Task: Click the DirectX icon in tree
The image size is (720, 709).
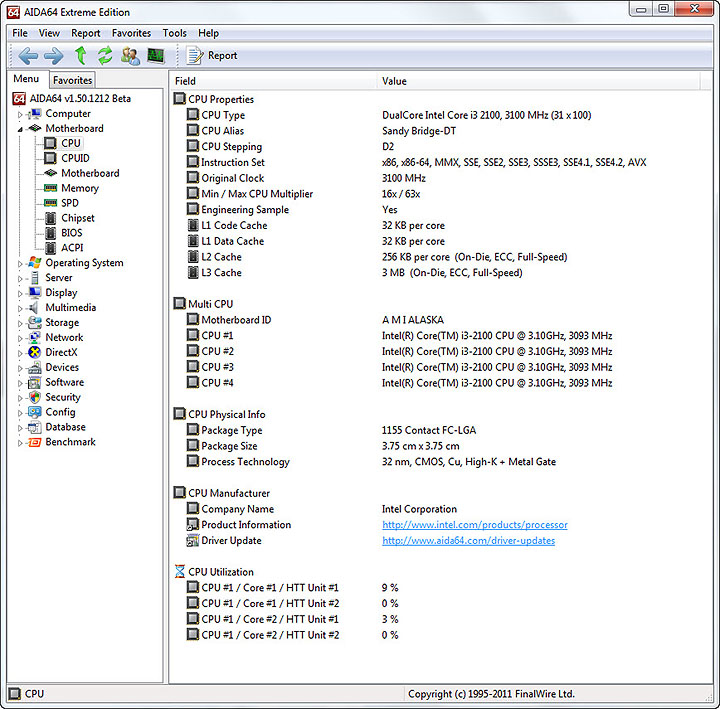Action: [x=34, y=352]
